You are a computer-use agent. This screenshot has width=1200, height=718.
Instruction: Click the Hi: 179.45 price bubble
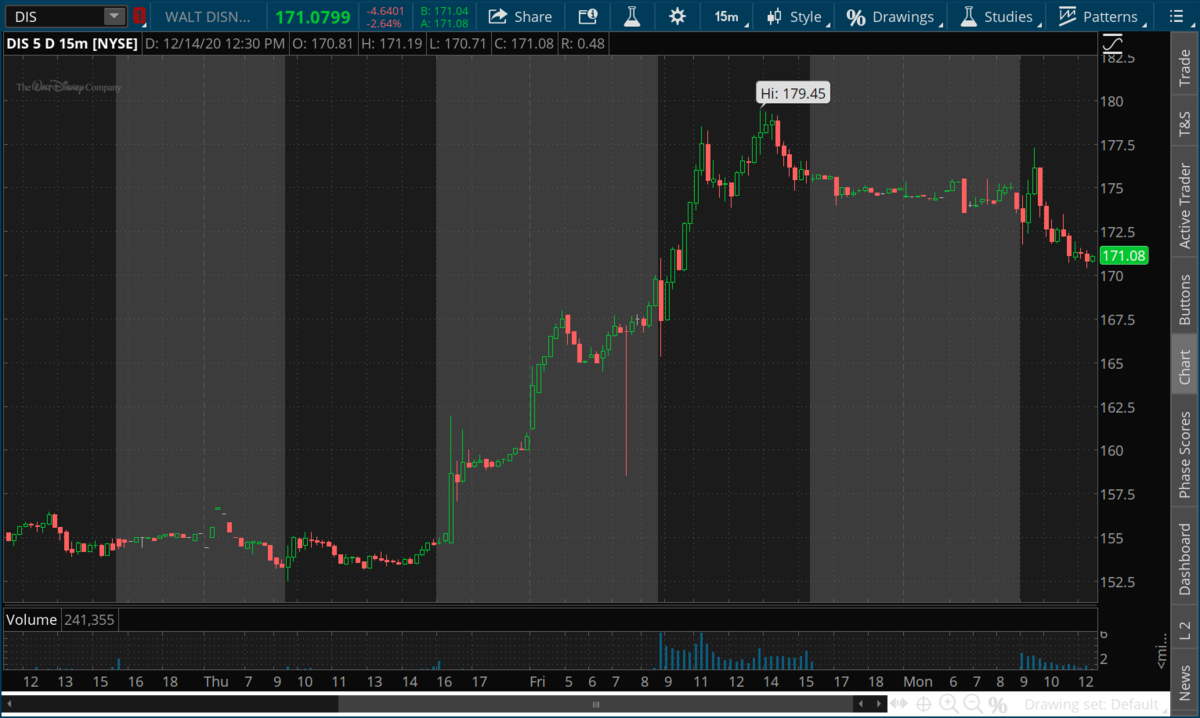pos(793,94)
